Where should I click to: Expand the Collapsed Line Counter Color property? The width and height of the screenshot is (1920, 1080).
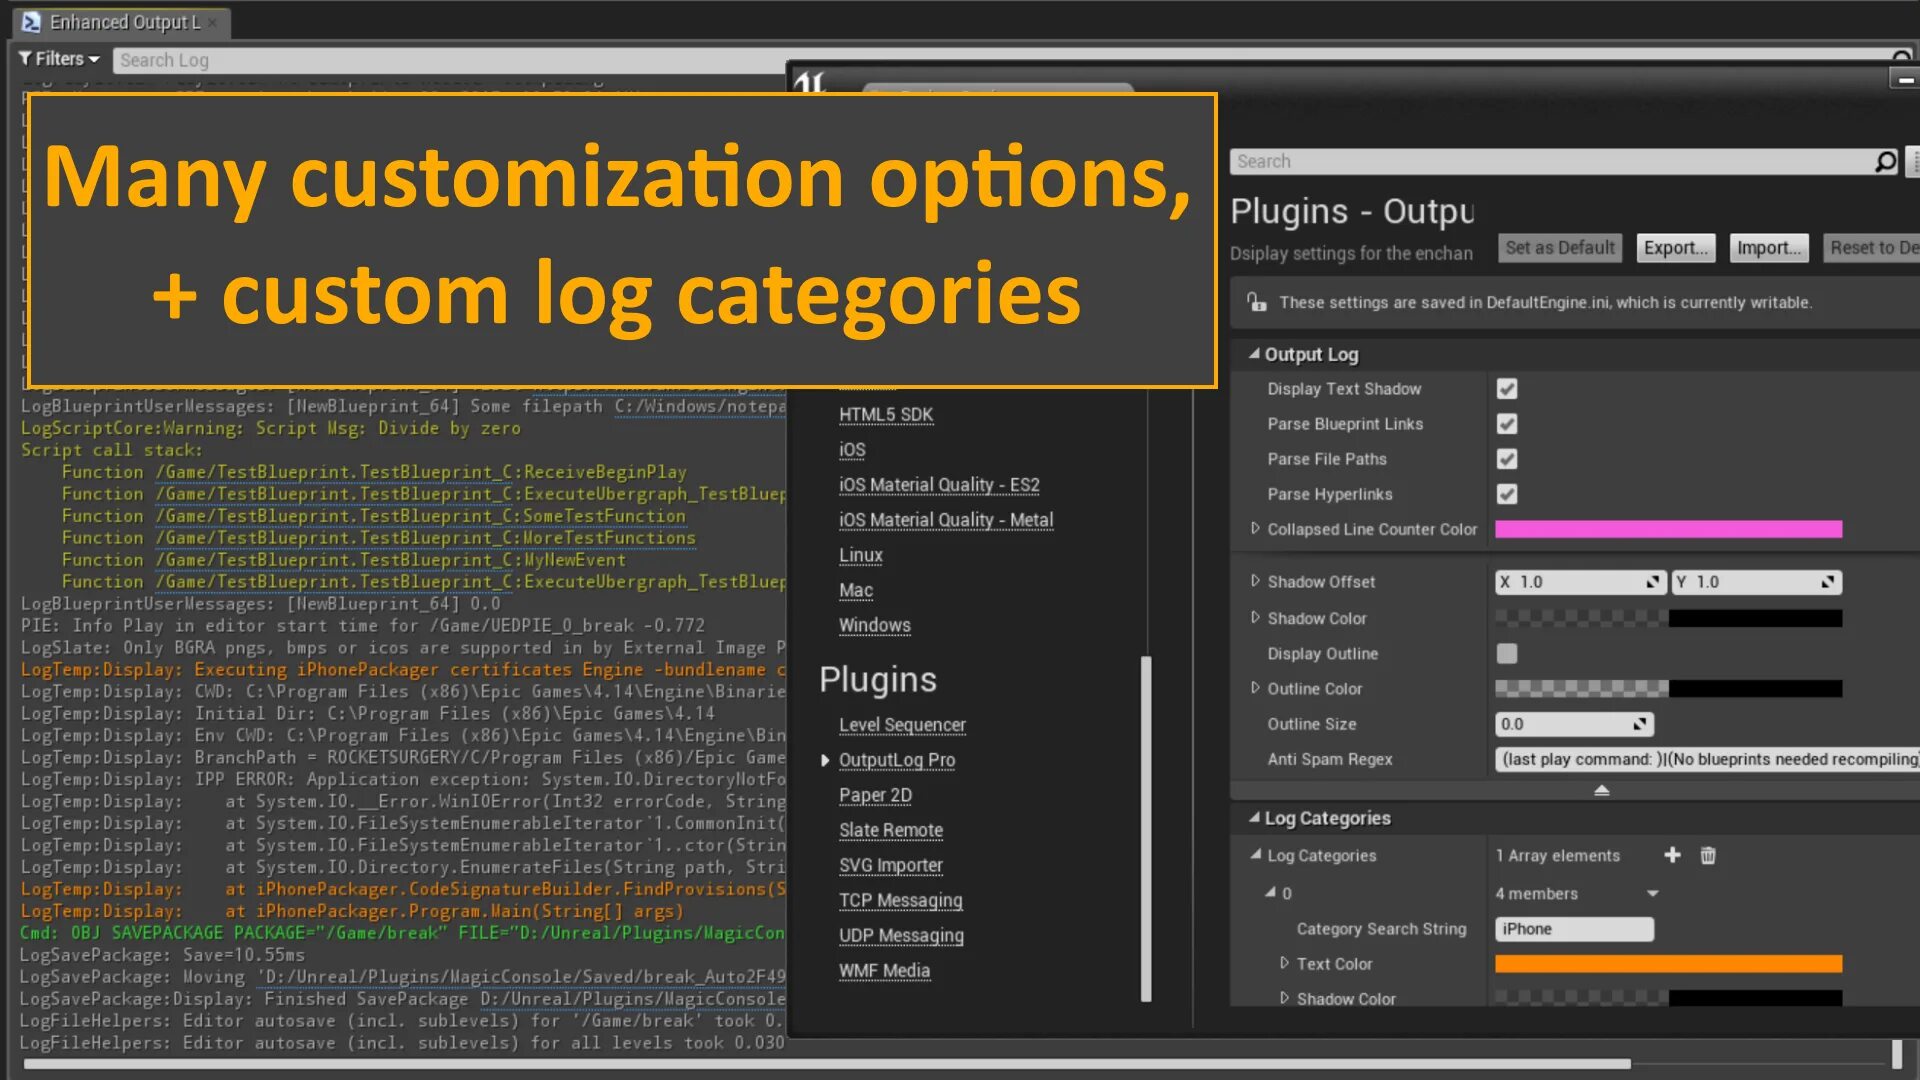click(x=1255, y=529)
